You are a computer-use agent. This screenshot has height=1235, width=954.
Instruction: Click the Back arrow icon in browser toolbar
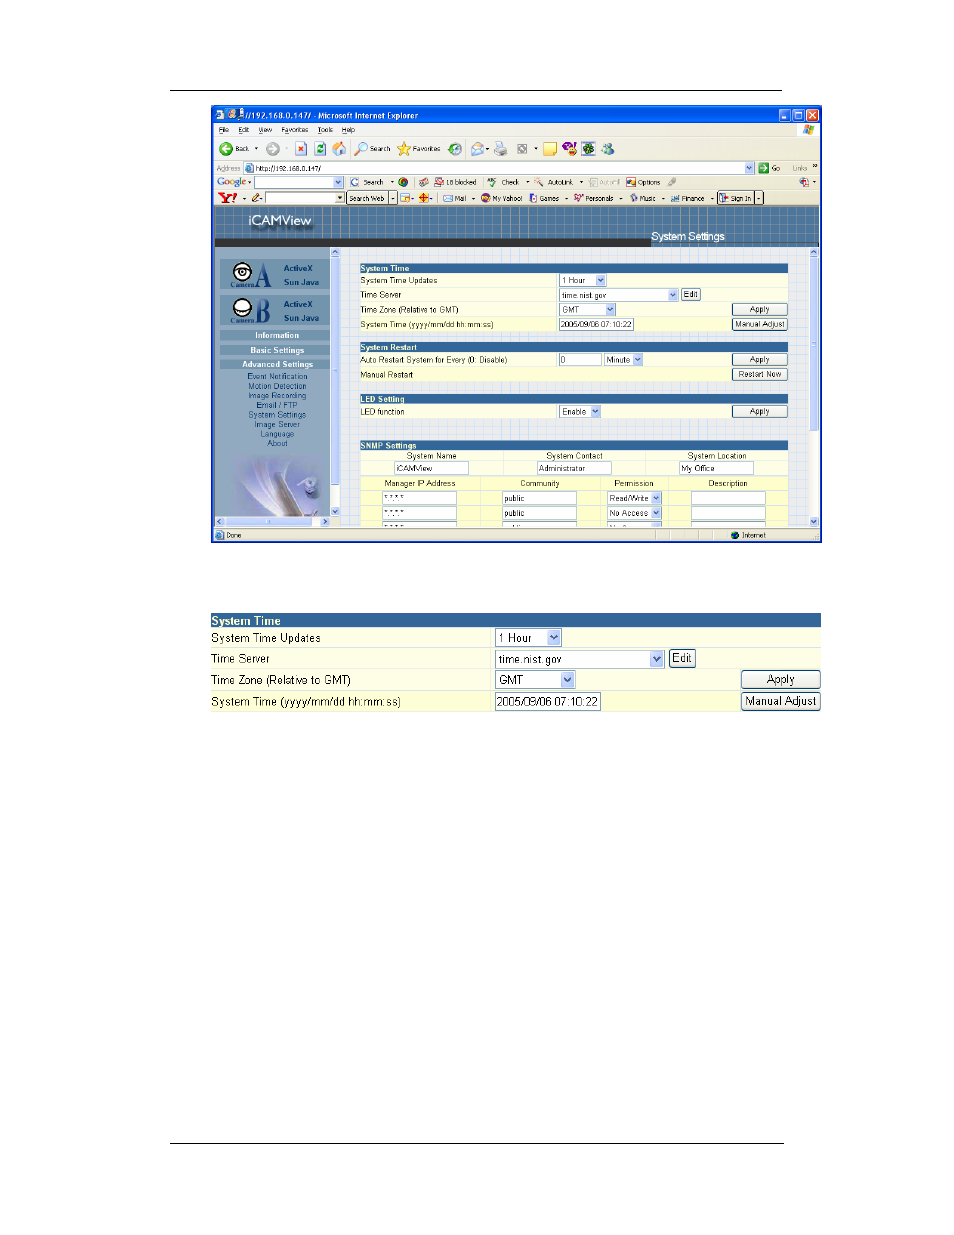point(226,149)
